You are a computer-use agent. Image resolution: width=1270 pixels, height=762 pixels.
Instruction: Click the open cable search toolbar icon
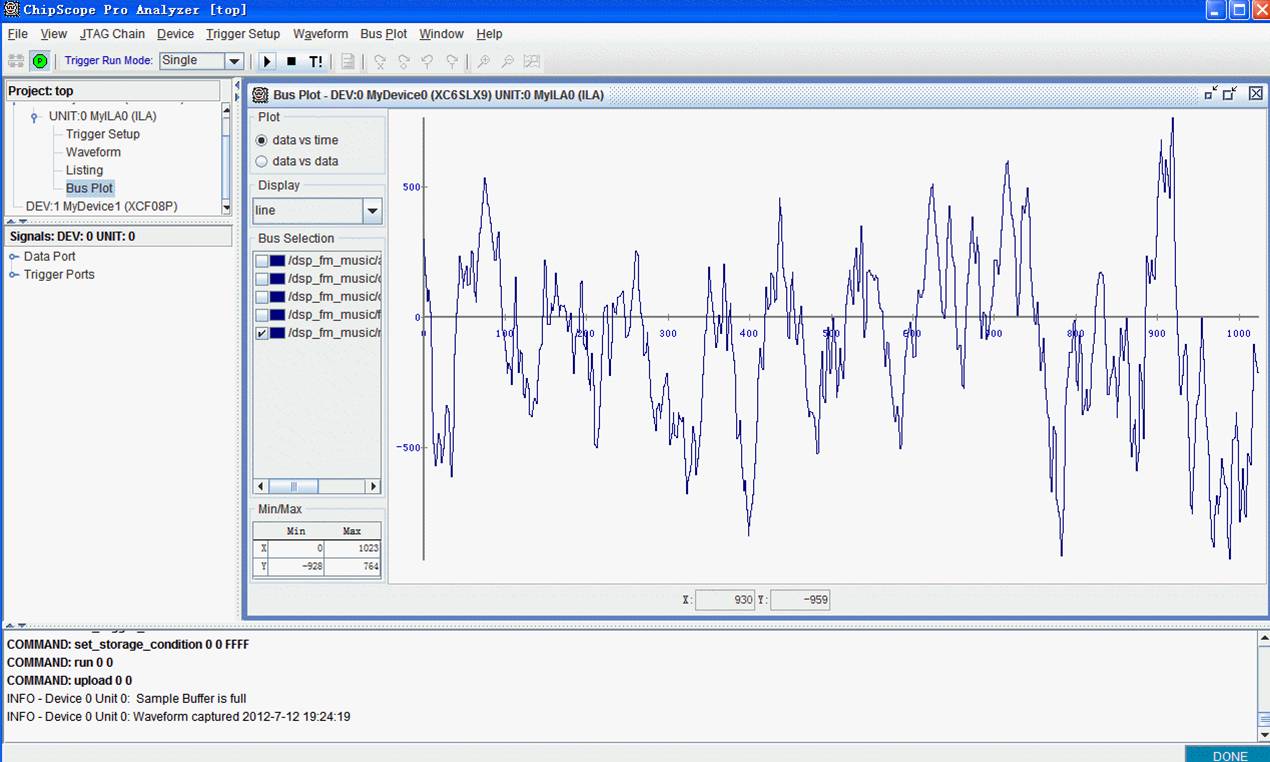16,61
